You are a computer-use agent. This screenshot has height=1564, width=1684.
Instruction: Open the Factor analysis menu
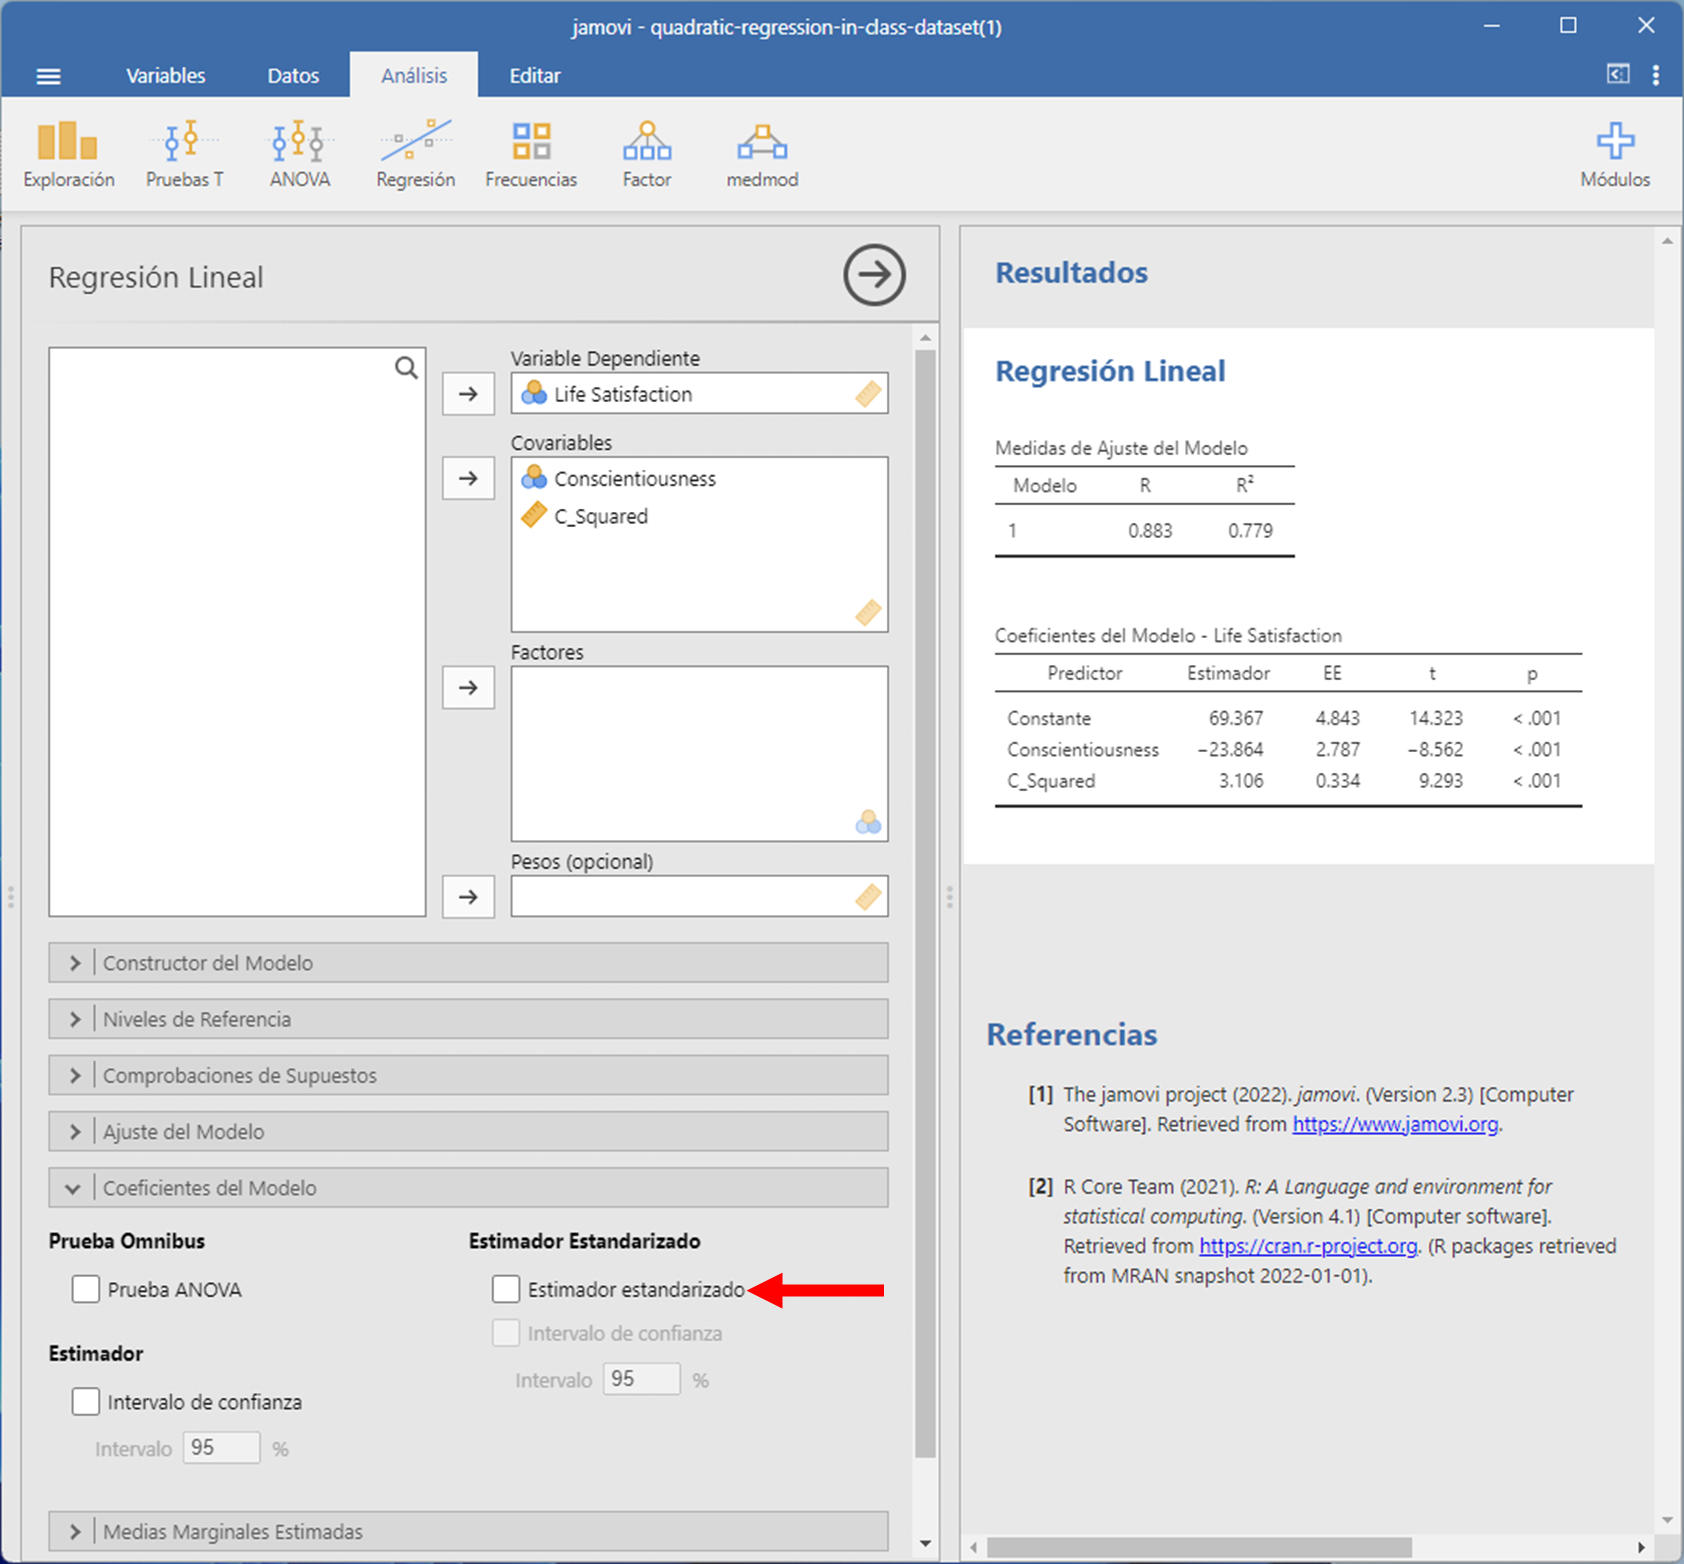[x=646, y=154]
